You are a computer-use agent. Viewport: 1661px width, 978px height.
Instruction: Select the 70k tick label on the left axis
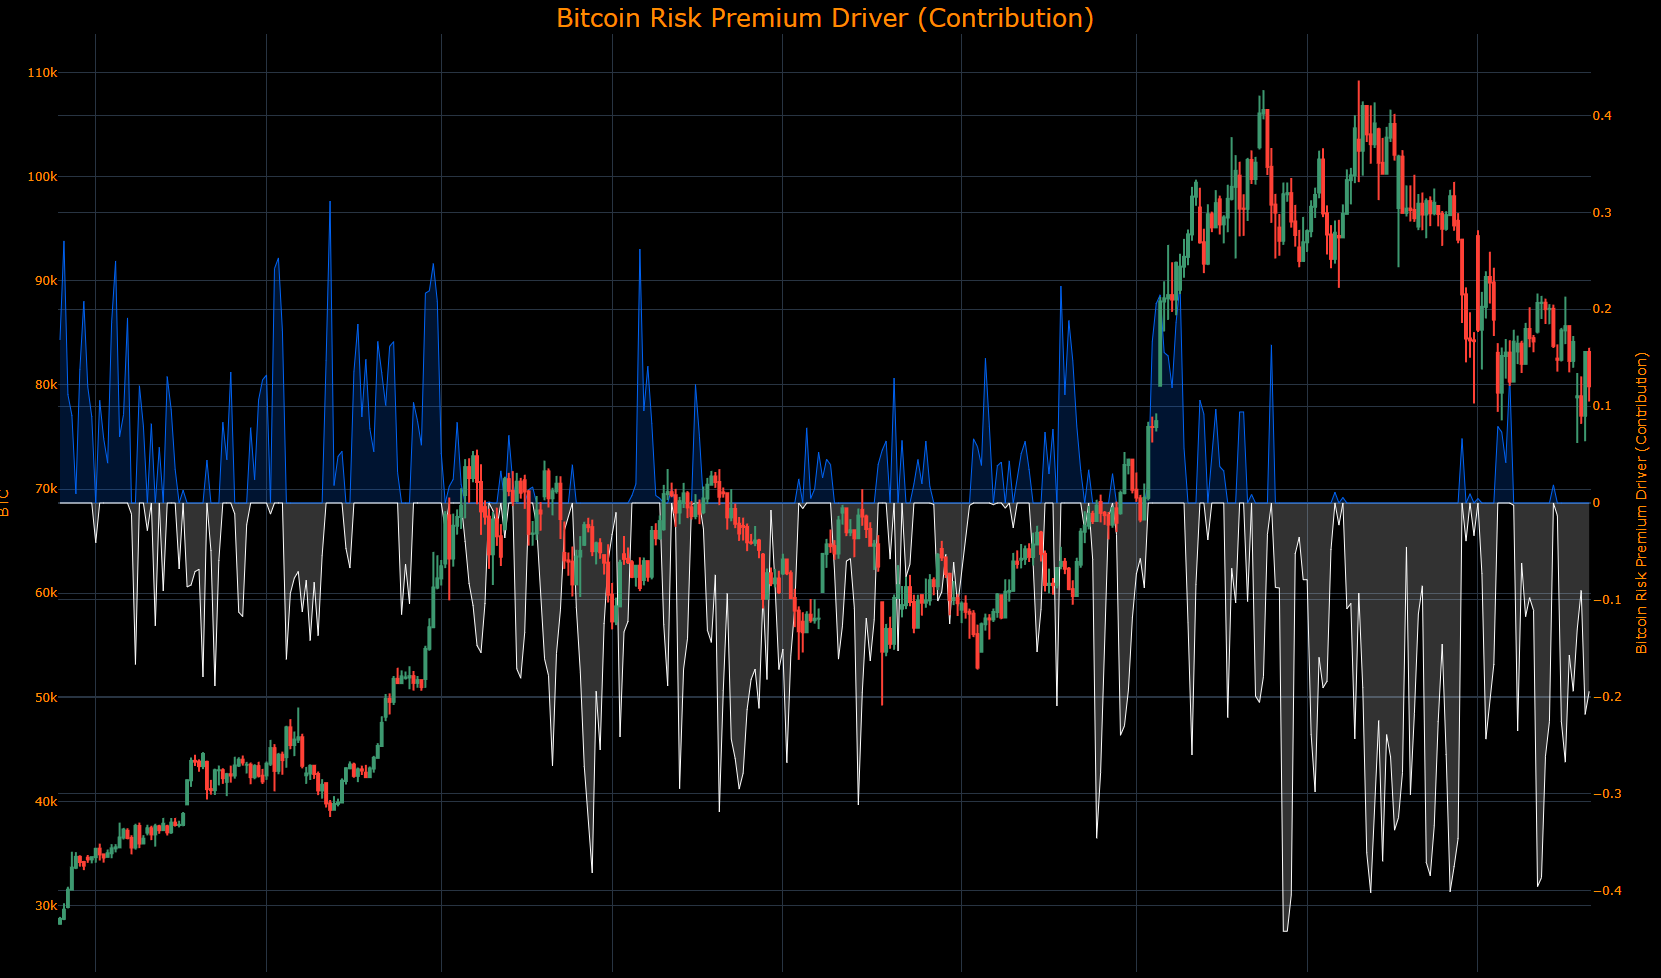46,489
